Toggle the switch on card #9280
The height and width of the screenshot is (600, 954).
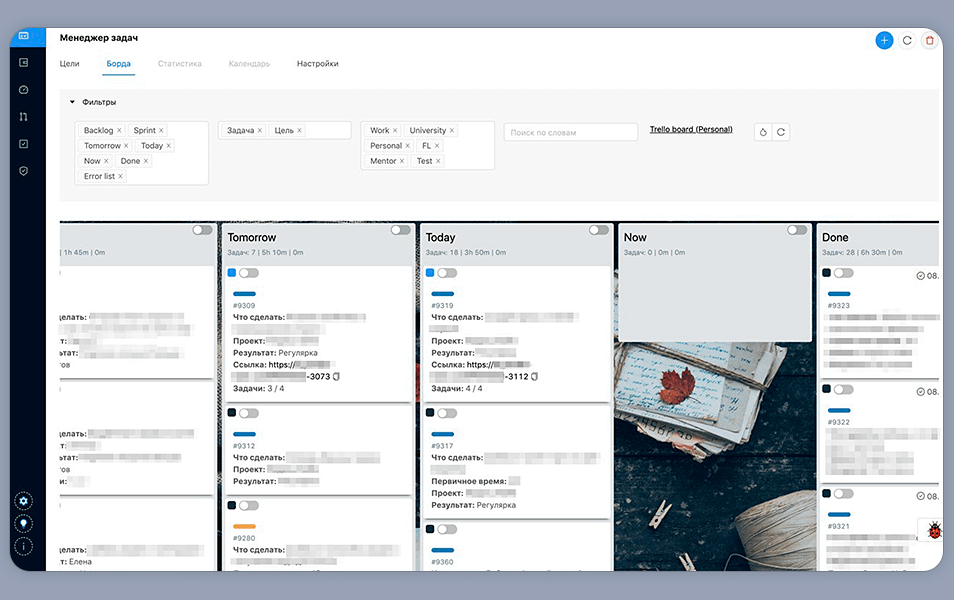pos(249,506)
